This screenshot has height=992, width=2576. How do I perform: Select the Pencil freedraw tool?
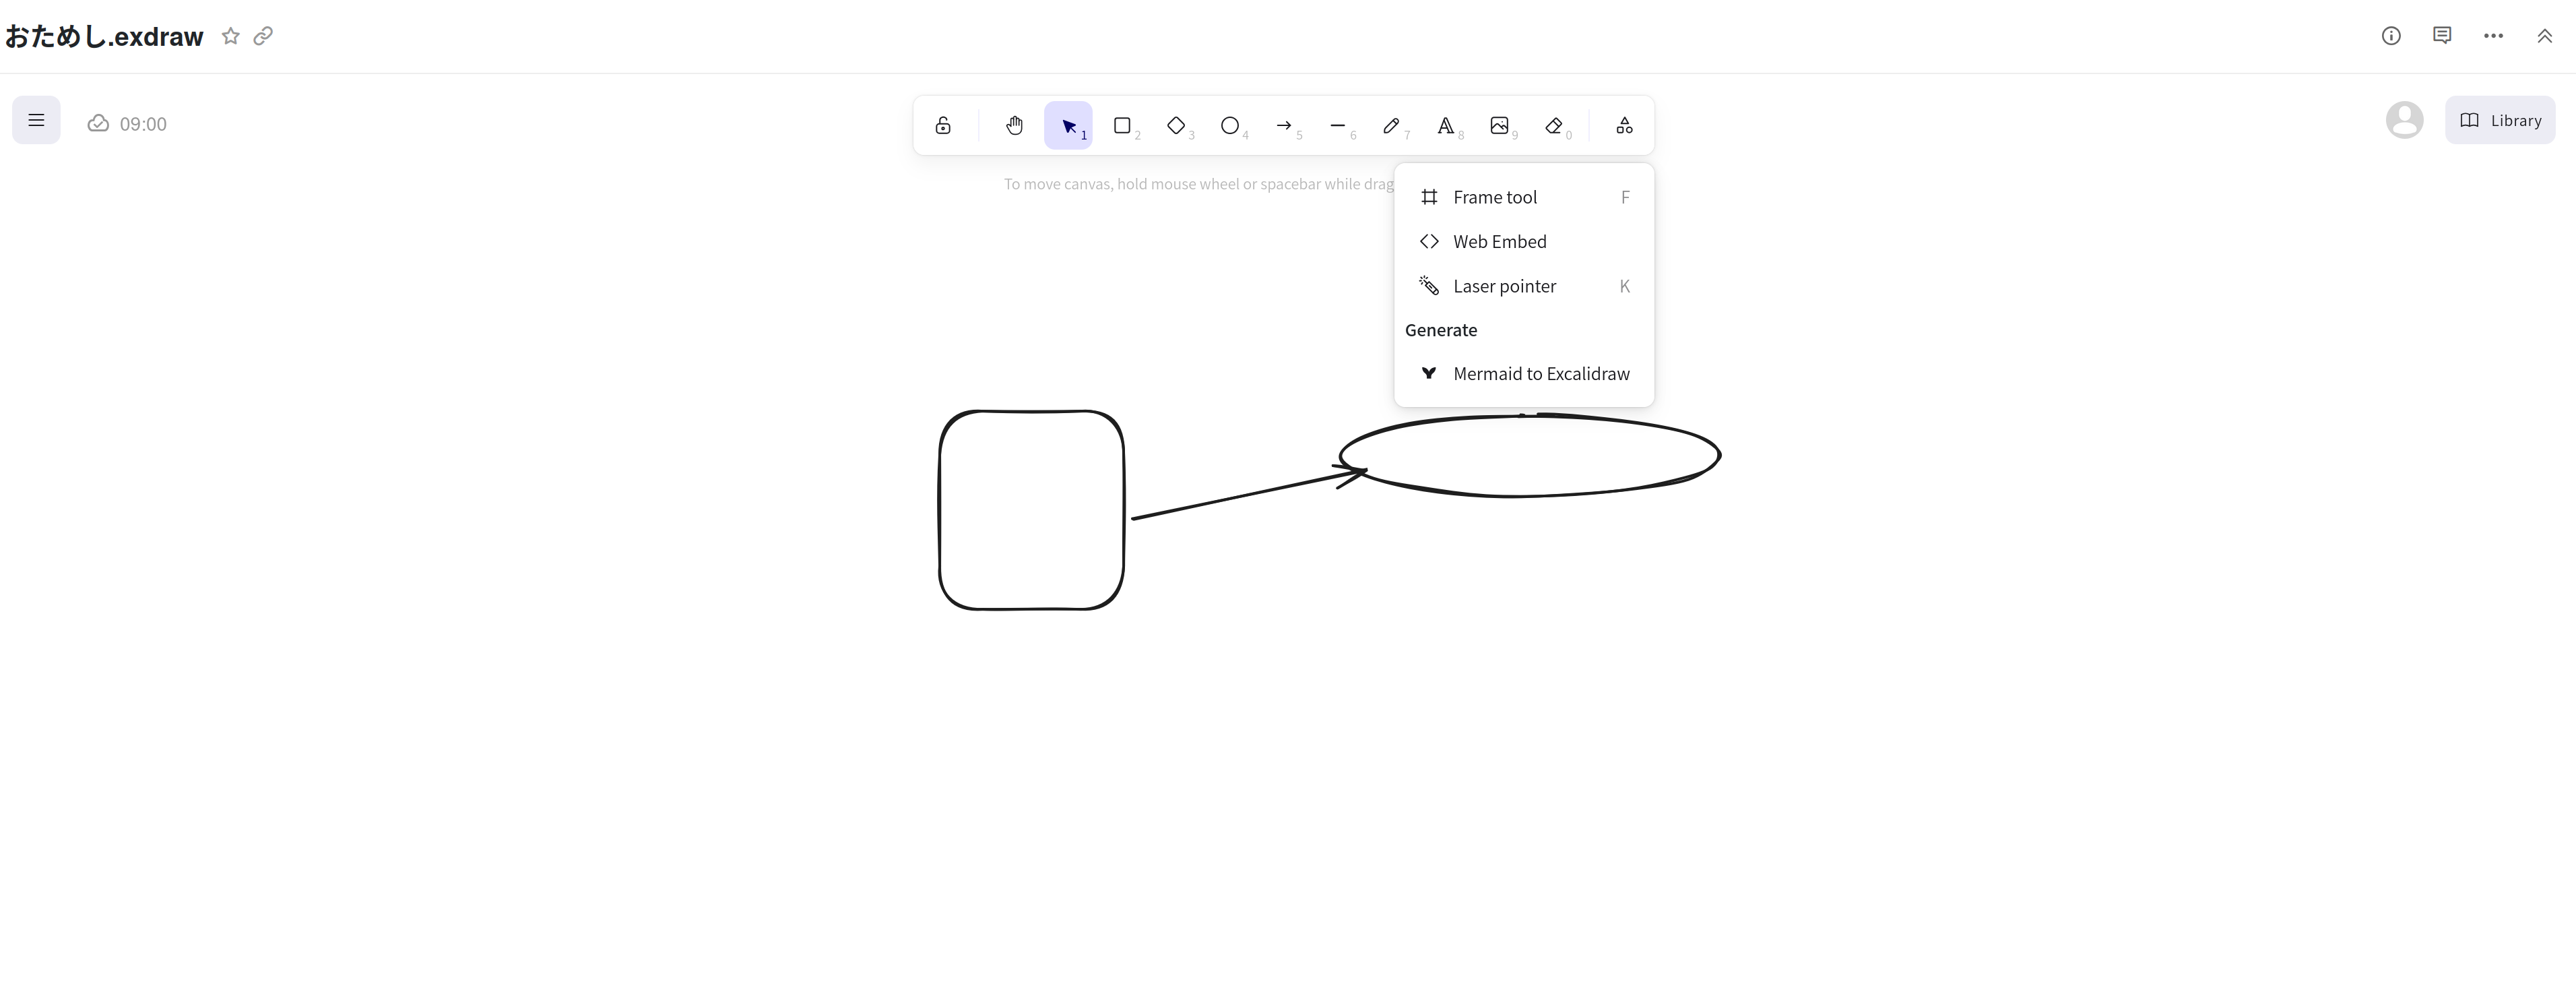1391,125
